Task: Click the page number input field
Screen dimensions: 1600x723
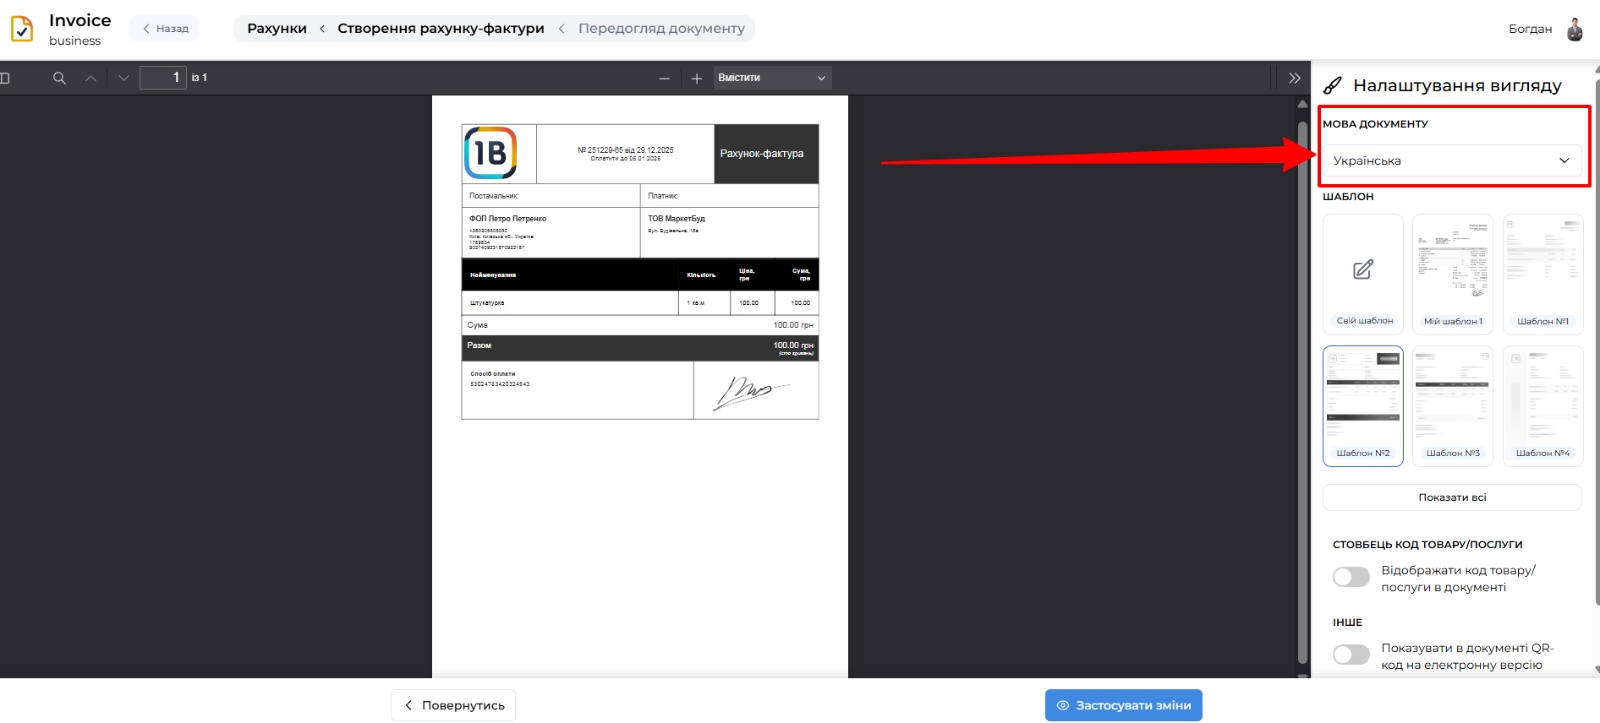Action: 162,78
